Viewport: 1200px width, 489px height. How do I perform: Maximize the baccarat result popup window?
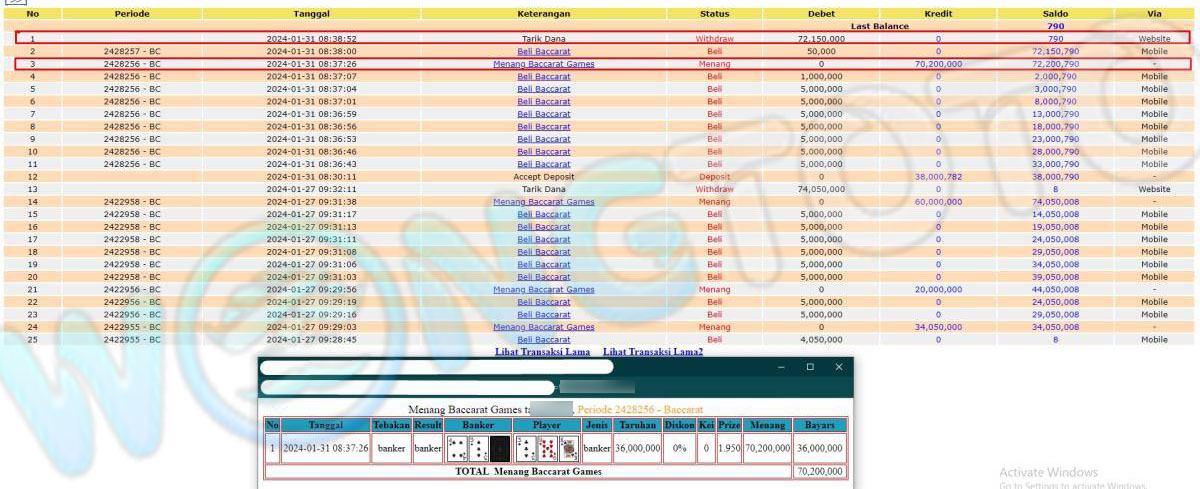(x=810, y=367)
